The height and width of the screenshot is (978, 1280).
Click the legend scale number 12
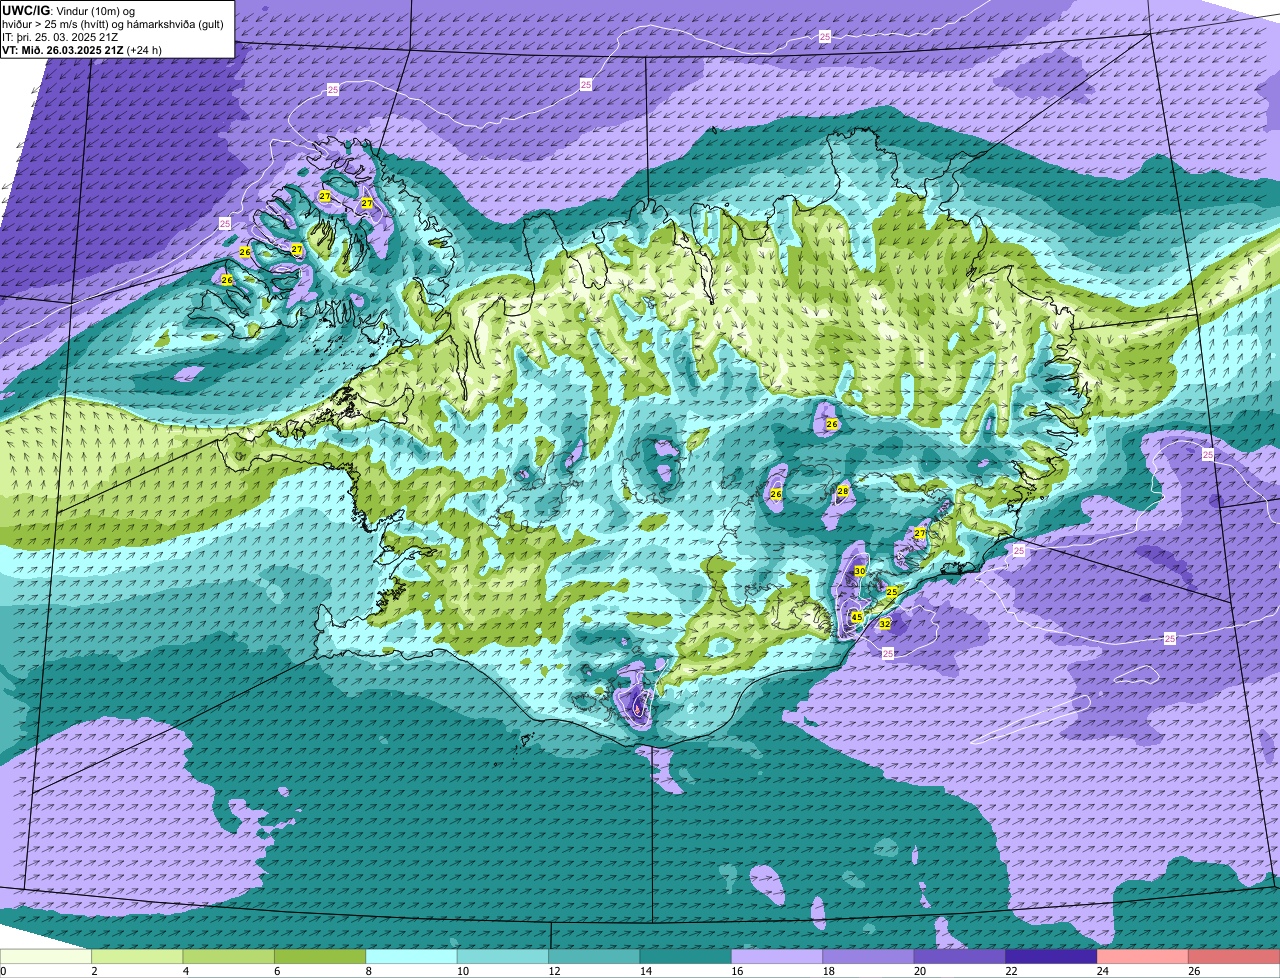point(554,971)
